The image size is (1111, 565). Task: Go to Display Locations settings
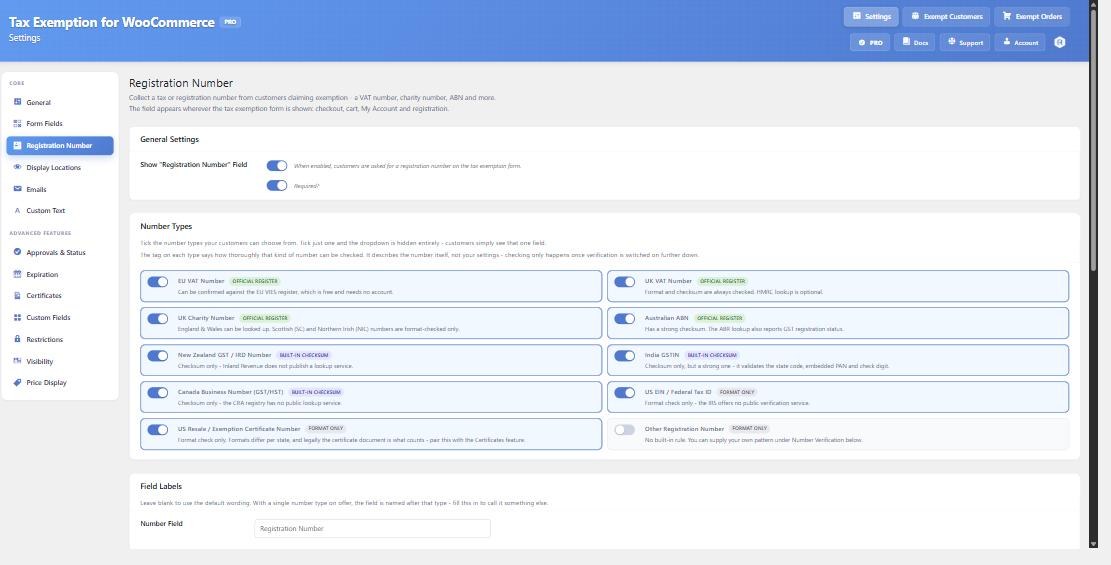(60, 167)
